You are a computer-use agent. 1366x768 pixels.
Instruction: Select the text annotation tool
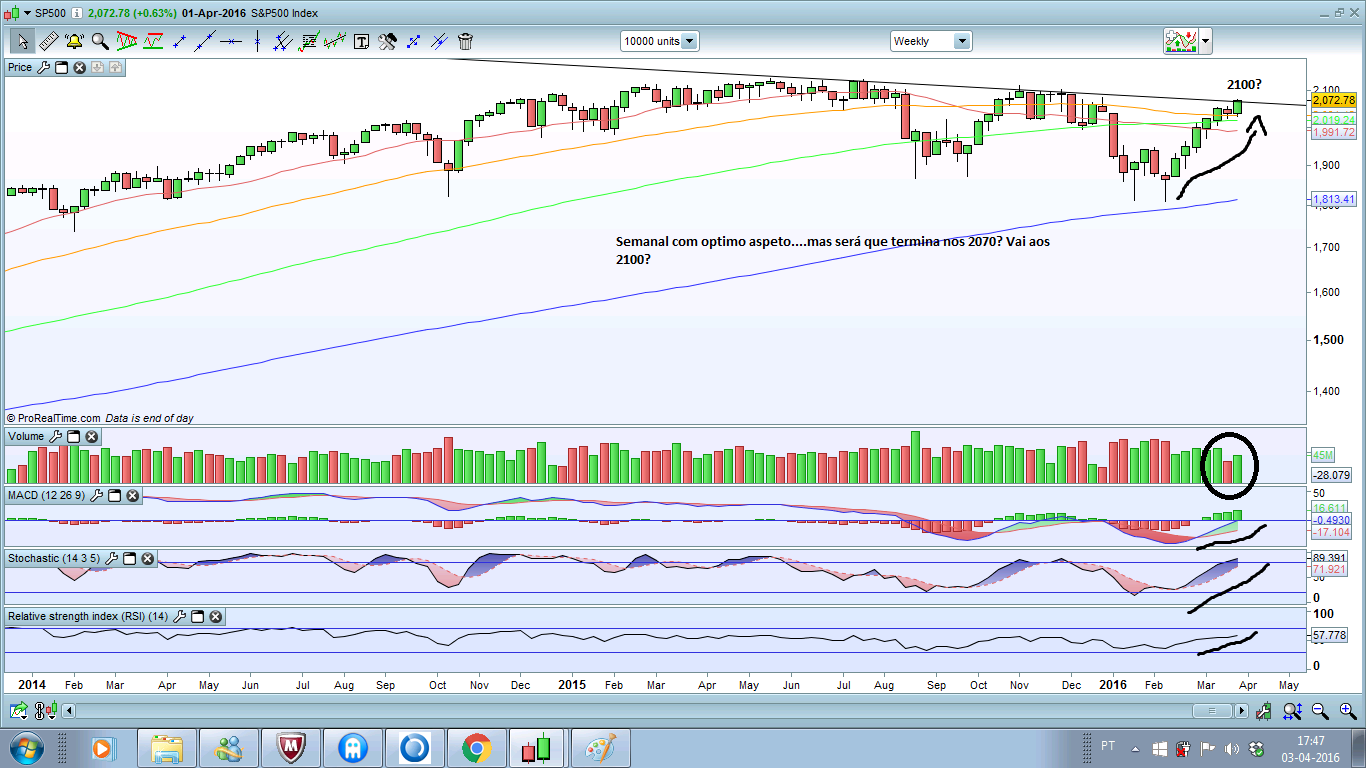click(x=361, y=41)
